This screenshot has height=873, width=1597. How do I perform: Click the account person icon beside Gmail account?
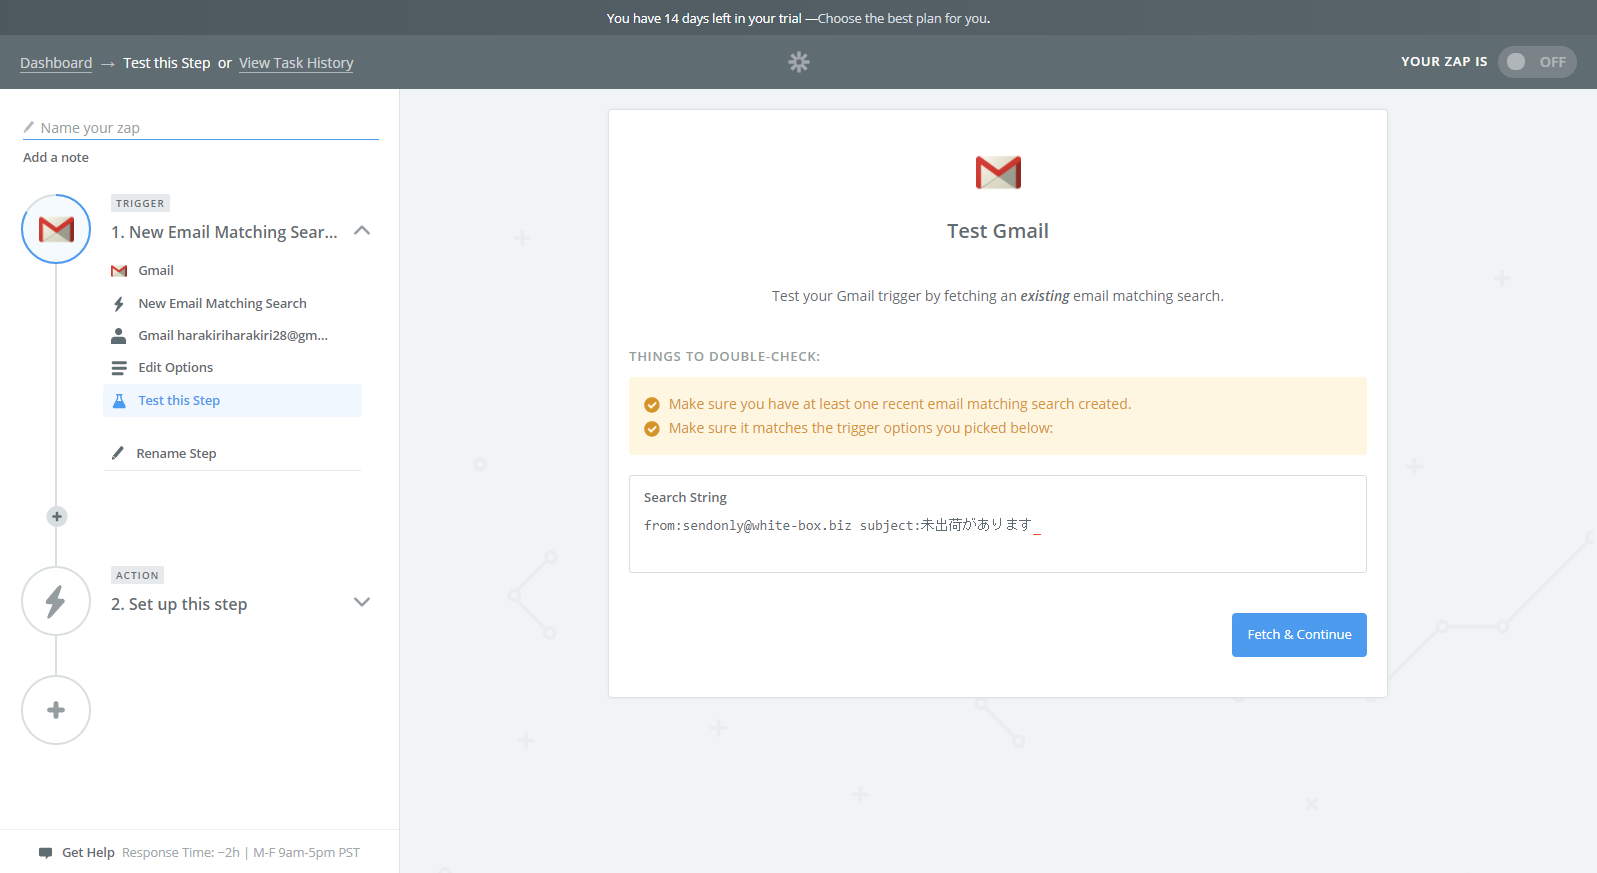tap(119, 336)
